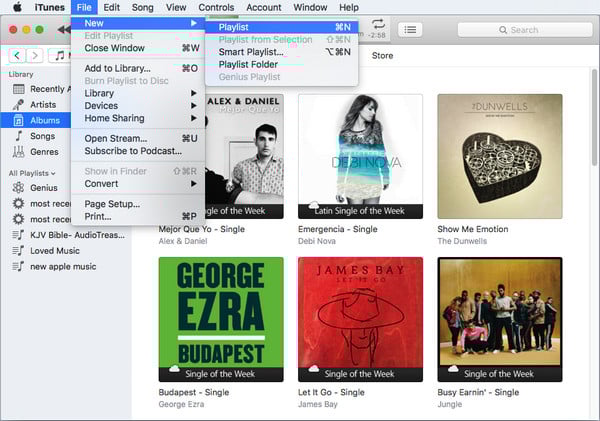Open the music media picker icon
This screenshot has width=600, height=421.
[60, 55]
